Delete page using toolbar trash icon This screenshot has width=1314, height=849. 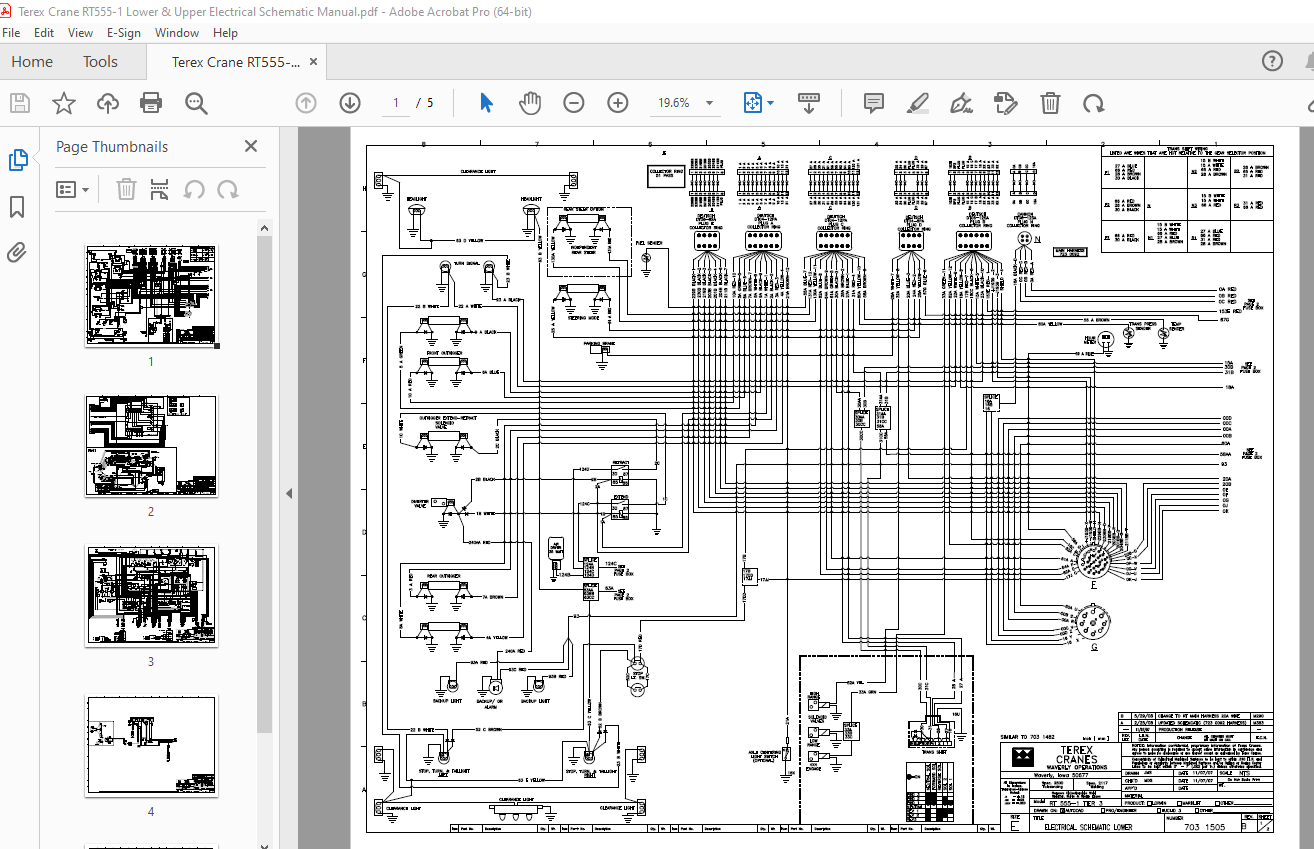[1050, 103]
